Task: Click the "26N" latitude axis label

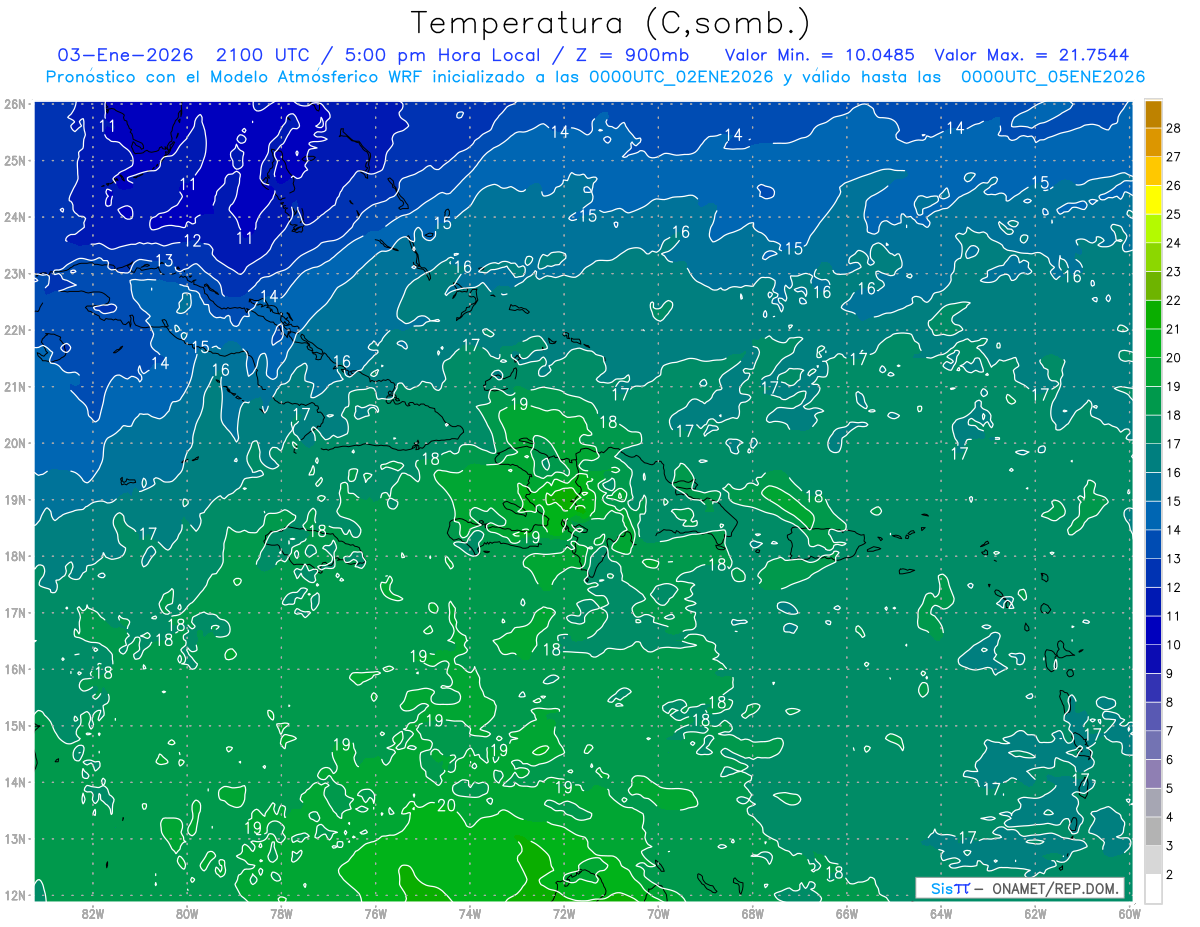Action: 15,104
